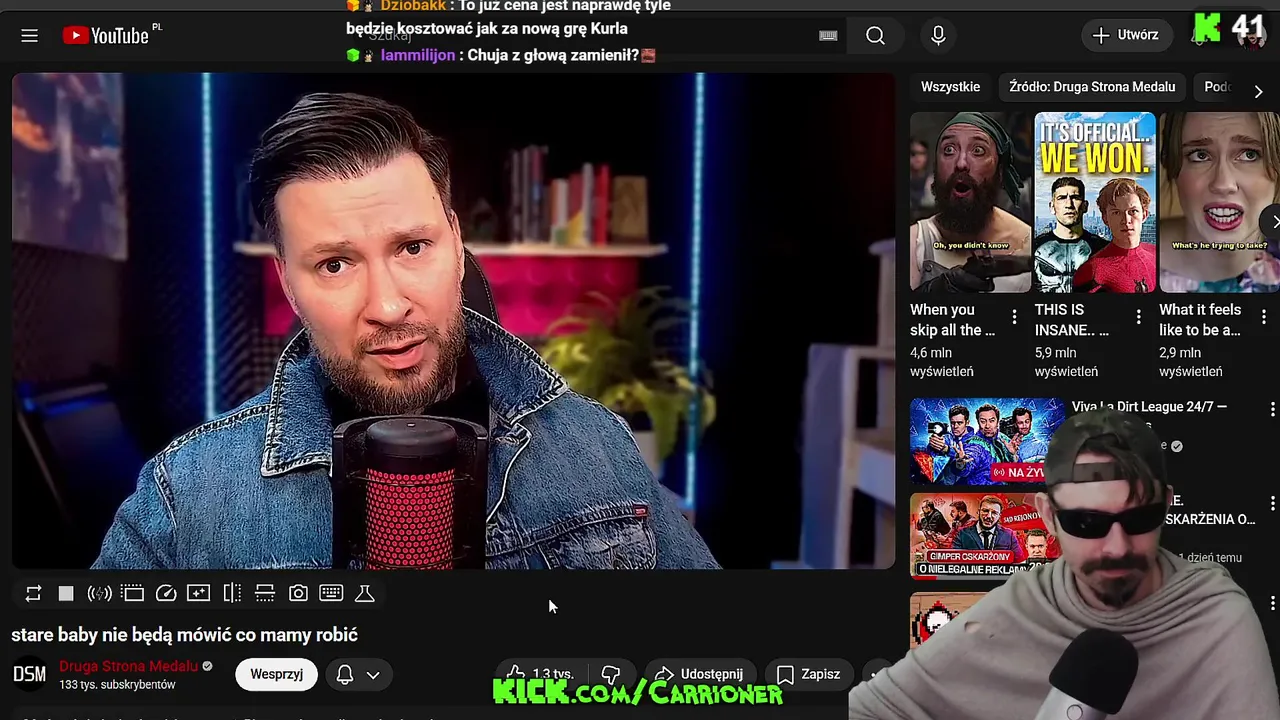
Task: Take a screenshot with the camera icon
Action: (298, 593)
